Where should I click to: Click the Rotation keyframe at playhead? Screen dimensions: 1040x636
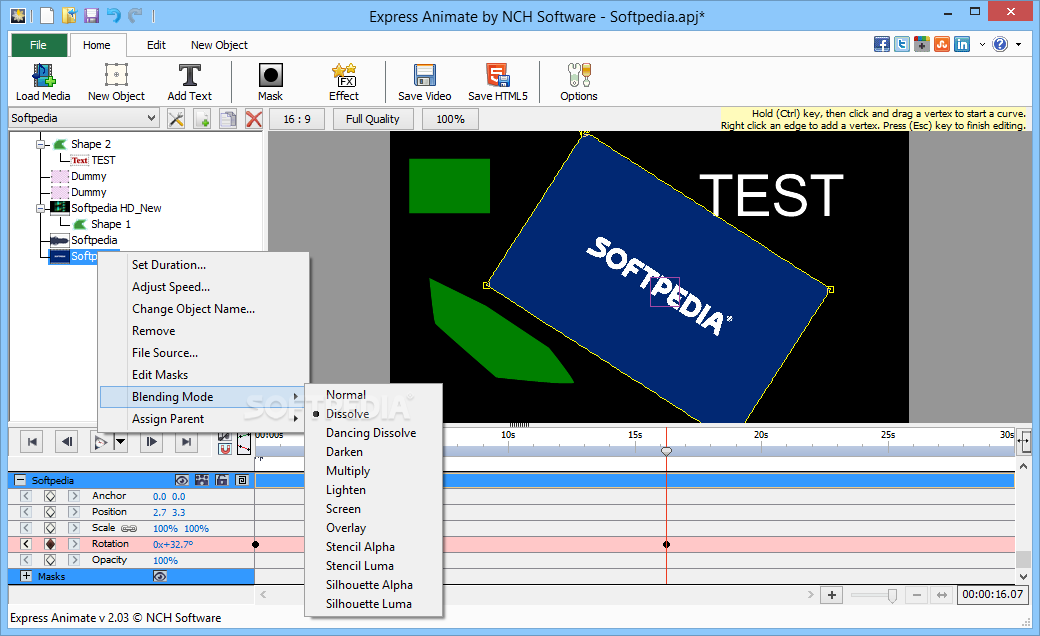[x=667, y=544]
